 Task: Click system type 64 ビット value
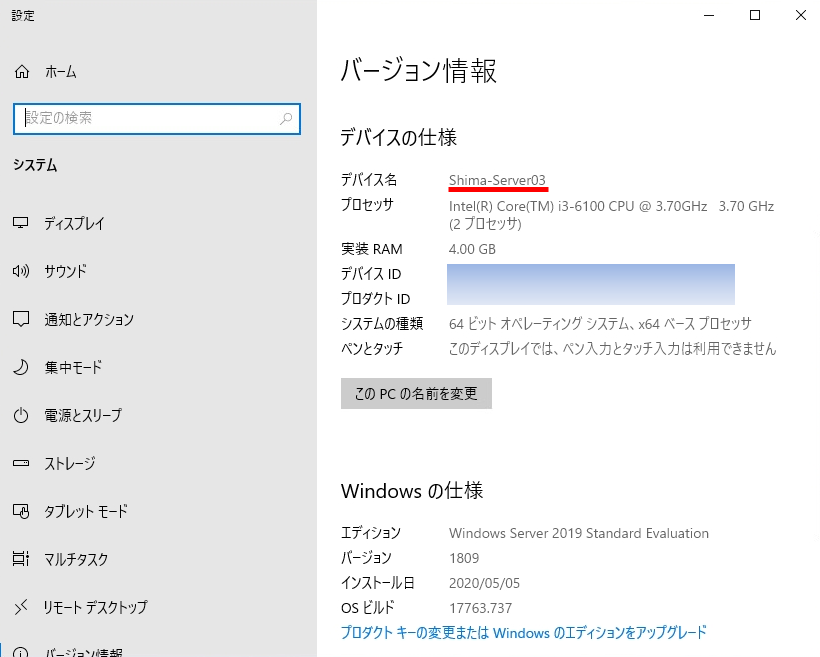point(600,324)
